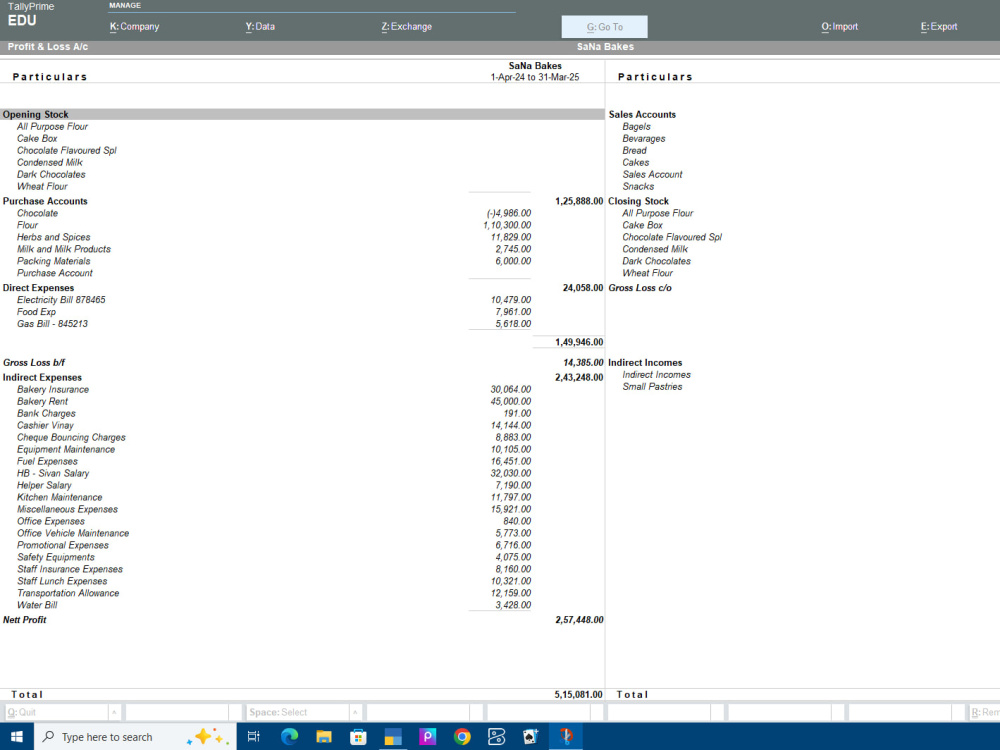Screen dimensions: 1000x750
Task: Click the G: Go To button
Action: (x=605, y=27)
